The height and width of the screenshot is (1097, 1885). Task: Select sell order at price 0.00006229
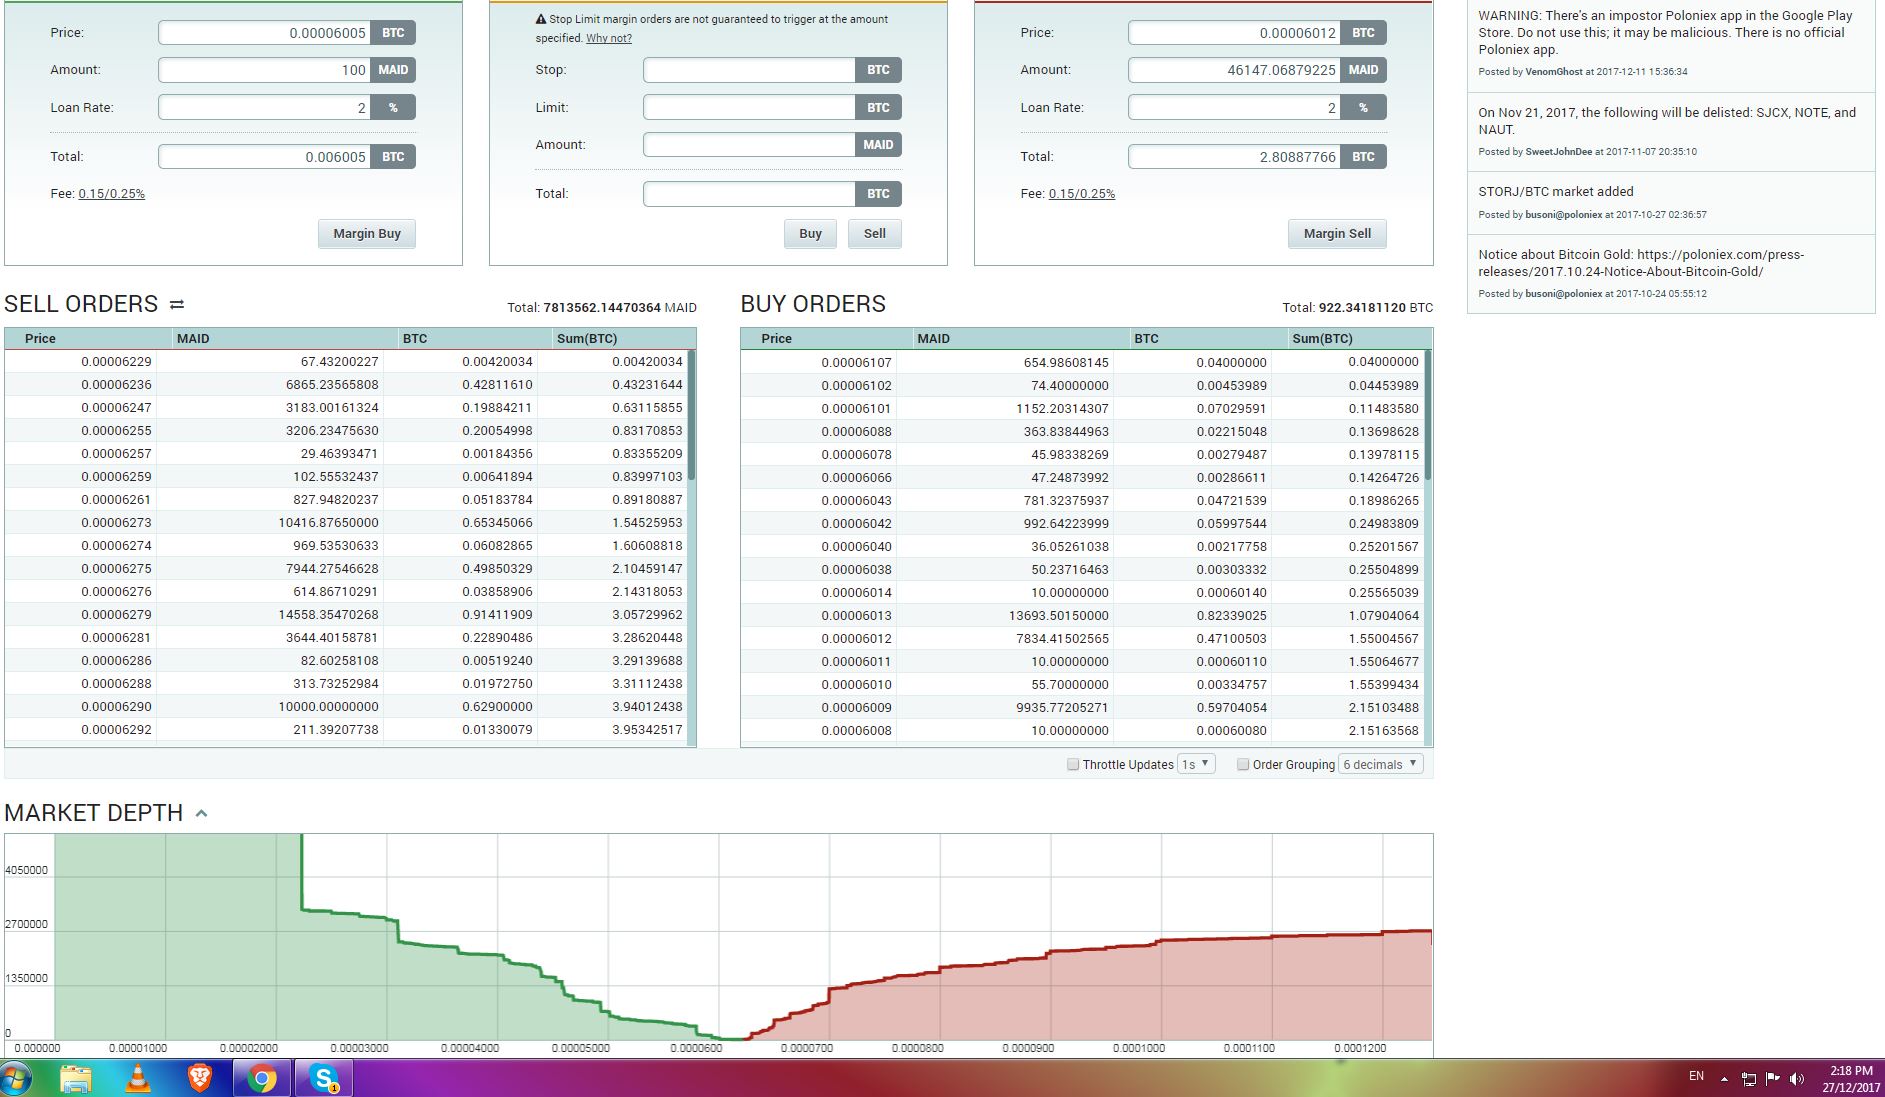[x=346, y=362]
